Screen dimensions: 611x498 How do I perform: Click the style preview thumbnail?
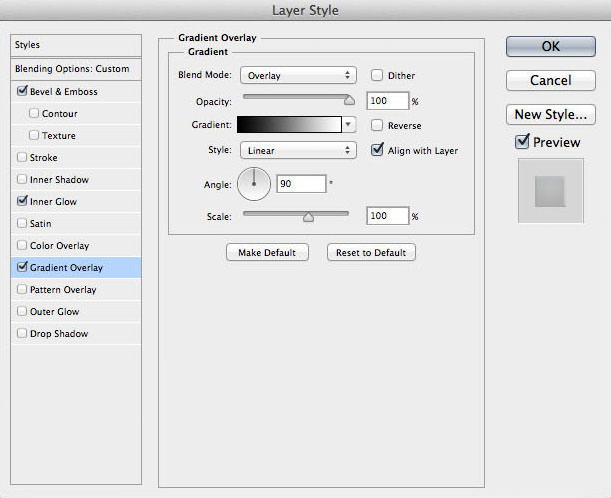551,191
